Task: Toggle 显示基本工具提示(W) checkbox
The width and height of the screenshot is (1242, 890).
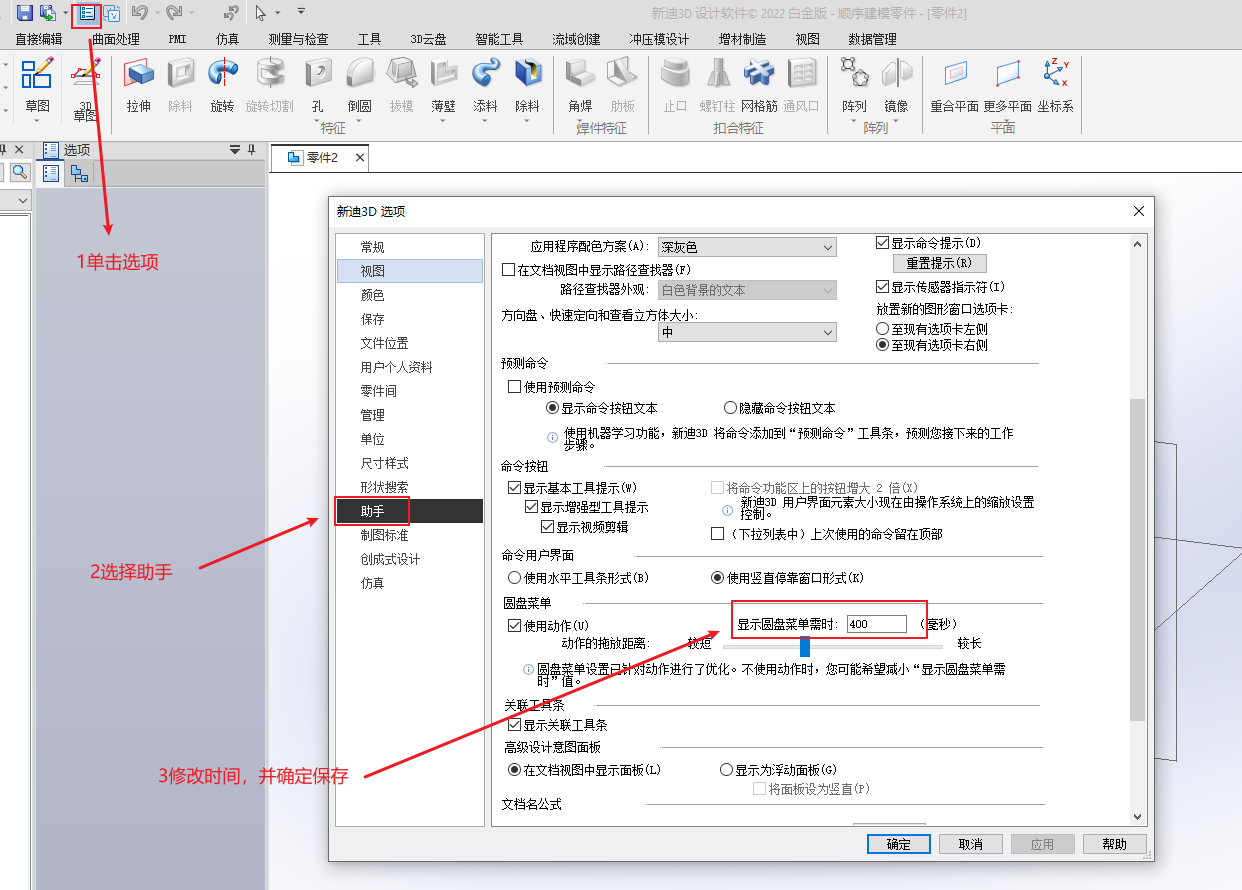Action: 515,488
